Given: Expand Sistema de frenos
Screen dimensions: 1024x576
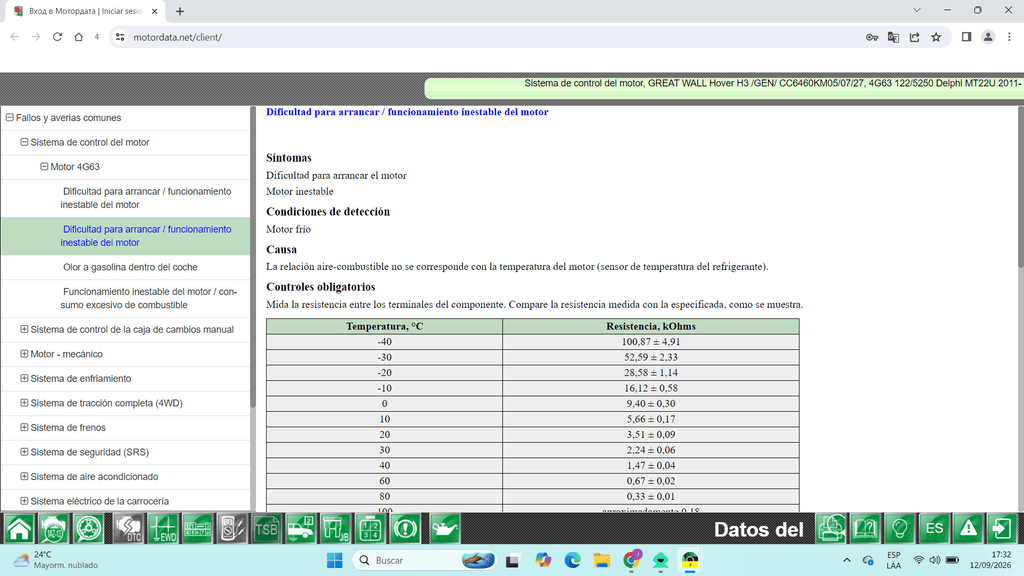Looking at the screenshot, I should click(24, 427).
